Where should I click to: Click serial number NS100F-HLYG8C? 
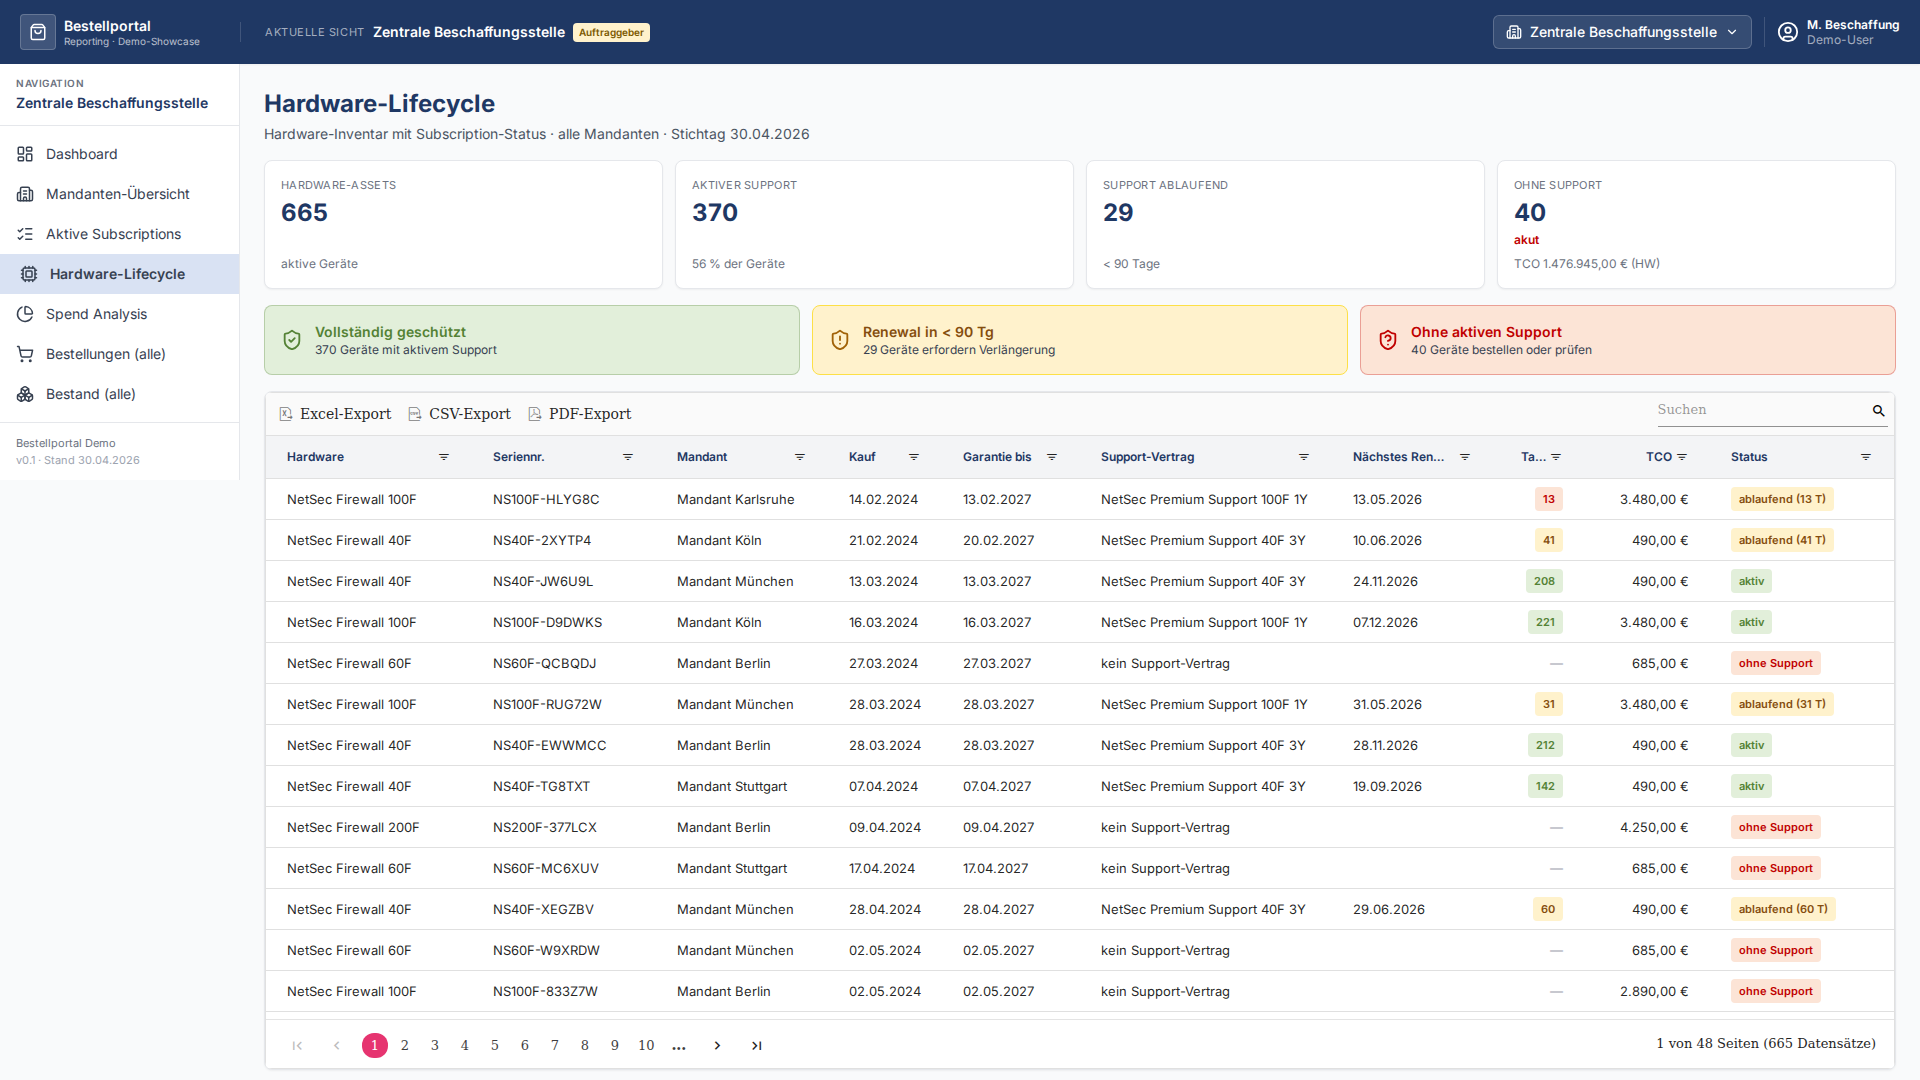click(x=546, y=500)
